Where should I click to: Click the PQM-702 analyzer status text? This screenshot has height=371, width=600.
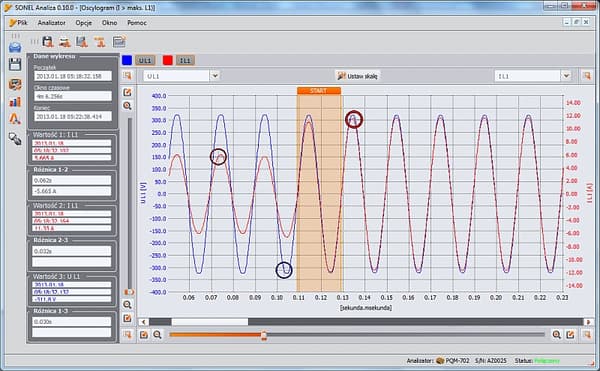pyautogui.click(x=457, y=360)
